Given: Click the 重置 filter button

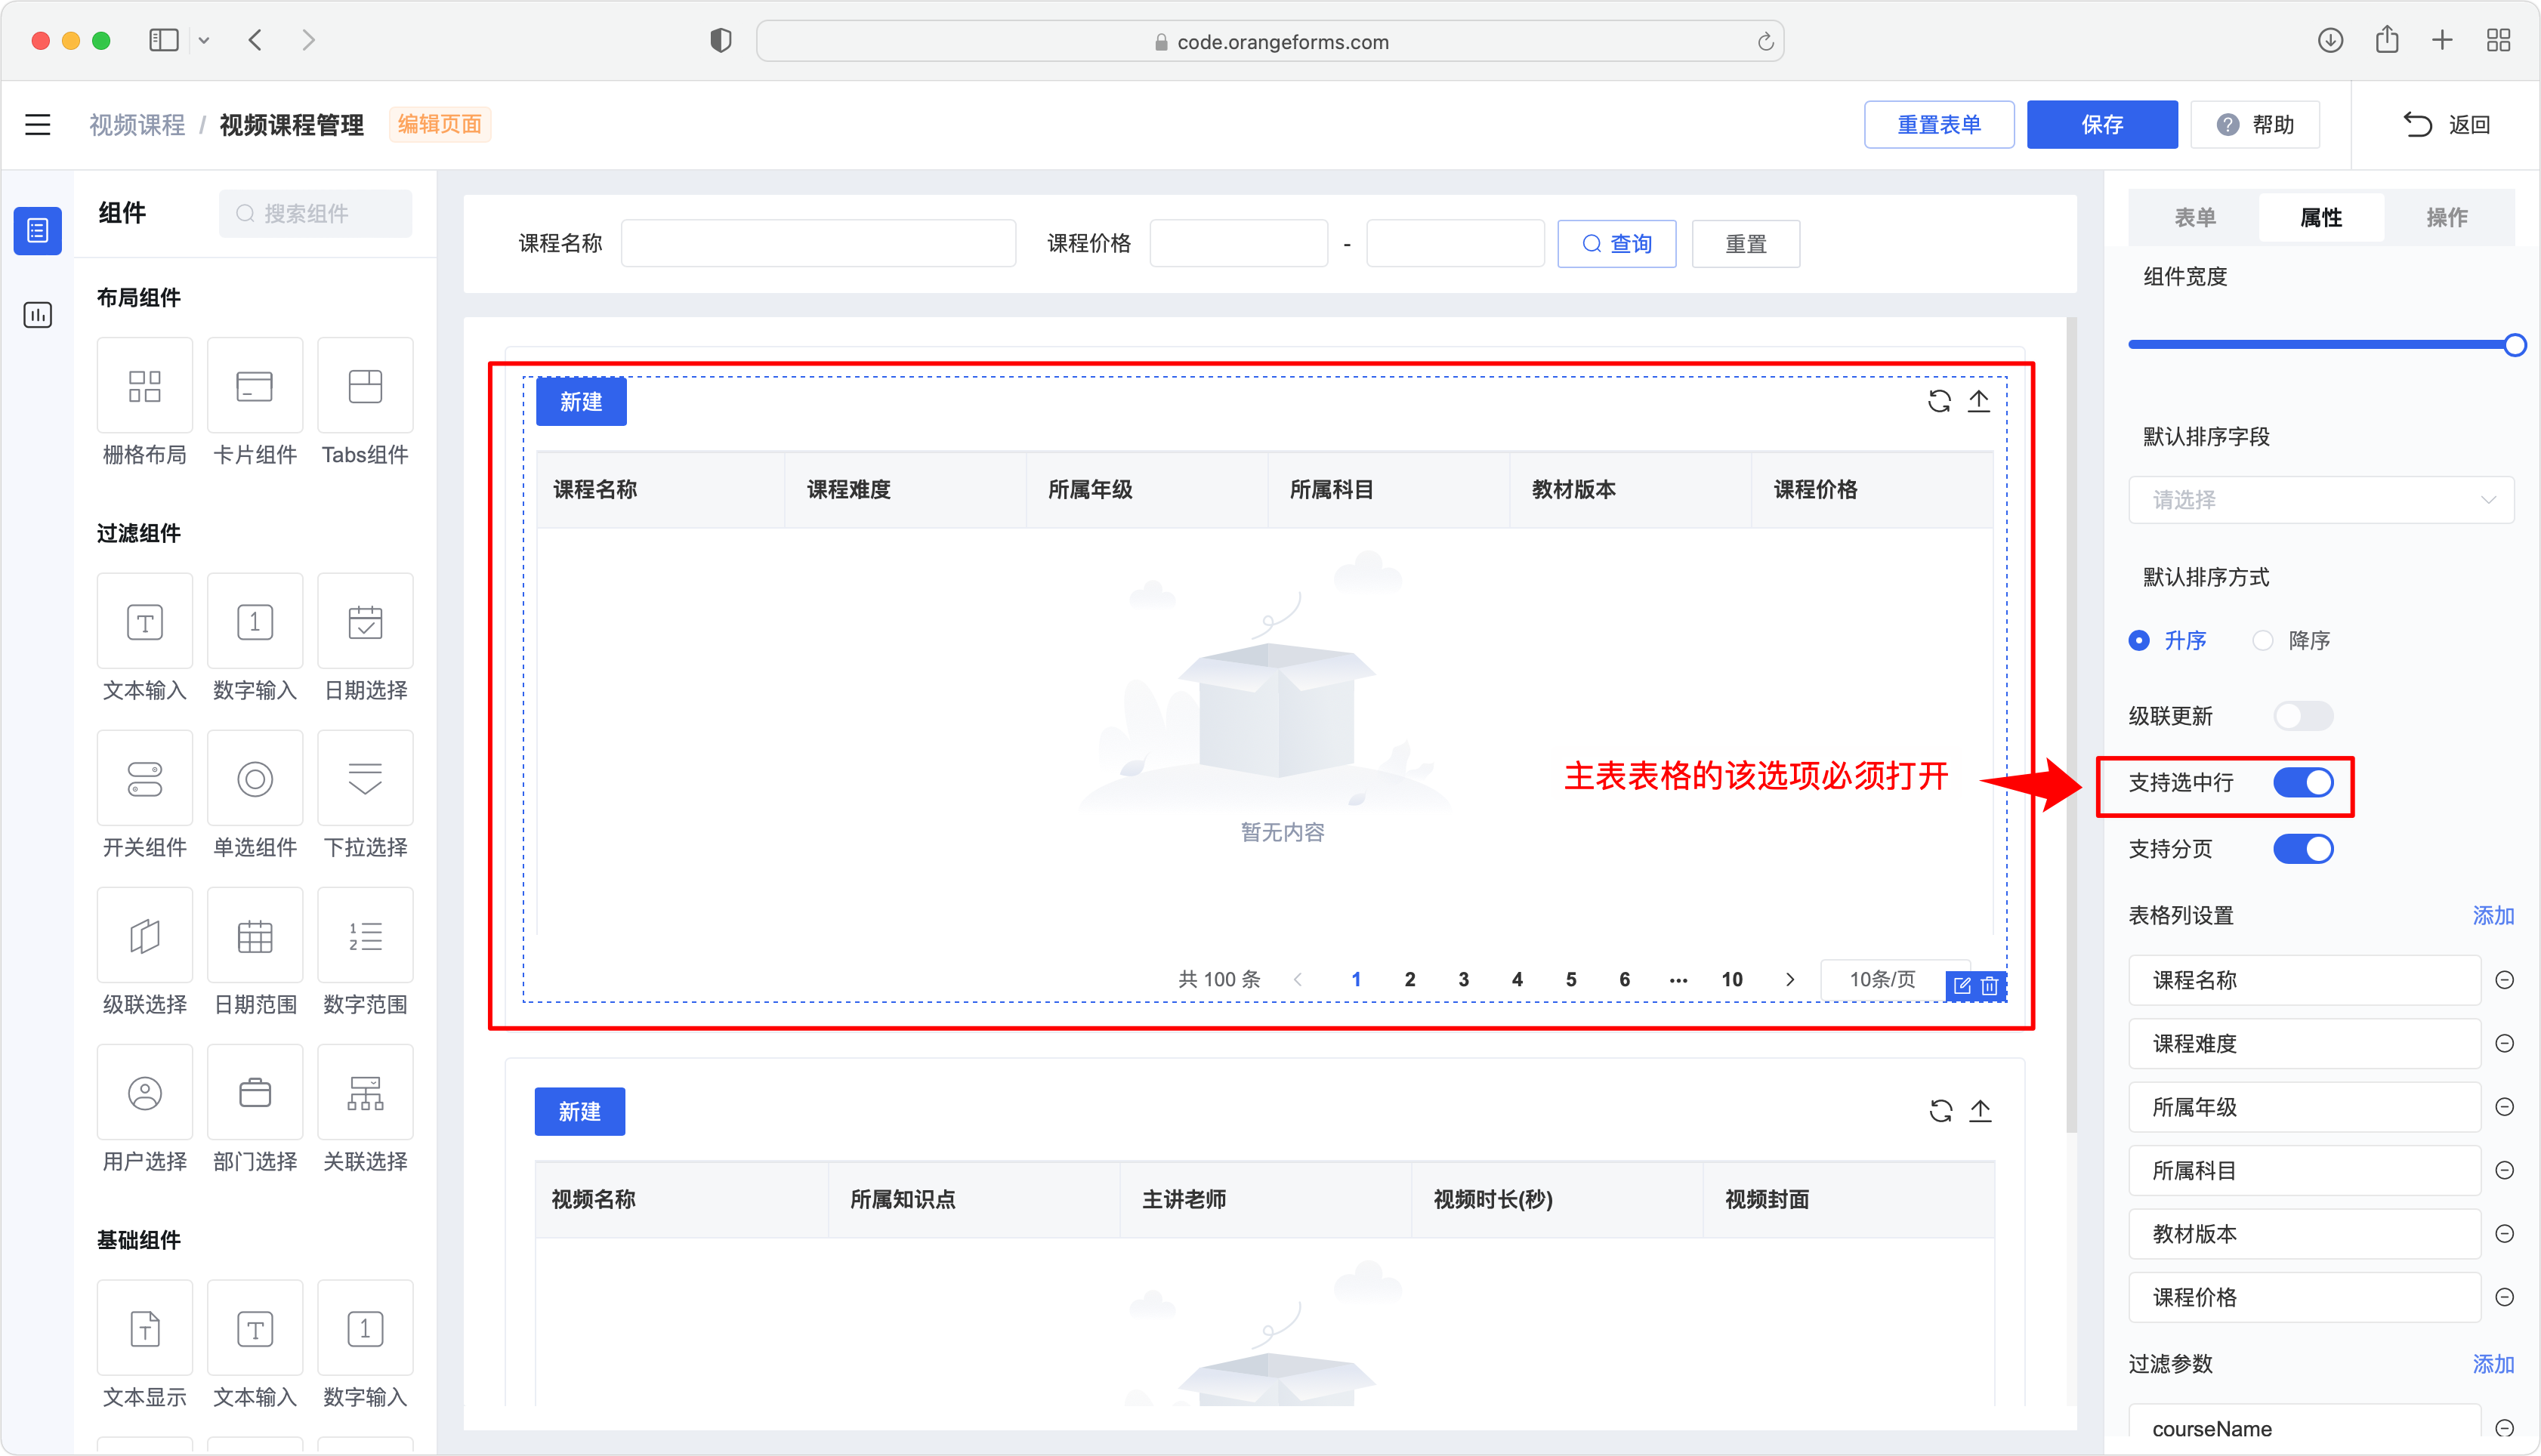Looking at the screenshot, I should point(1745,244).
